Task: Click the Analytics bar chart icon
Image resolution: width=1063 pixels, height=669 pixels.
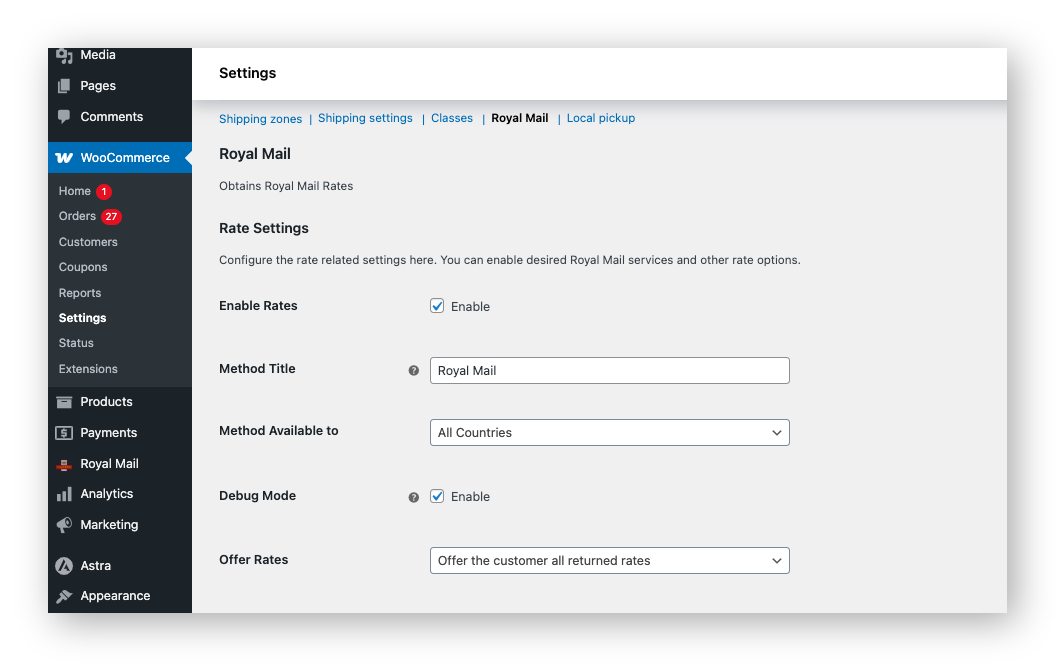Action: pos(64,495)
